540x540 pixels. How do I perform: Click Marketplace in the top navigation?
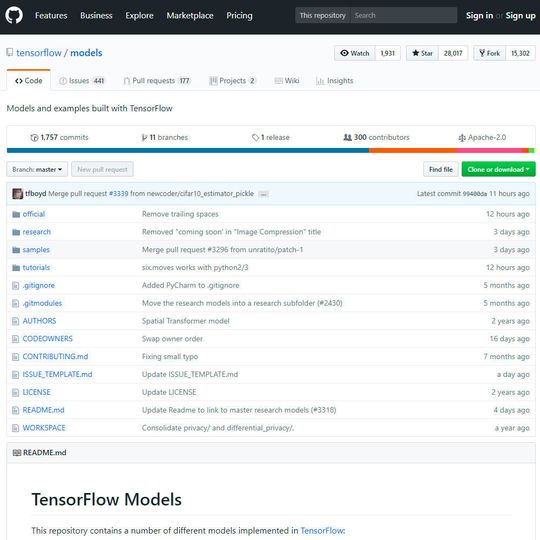click(190, 15)
